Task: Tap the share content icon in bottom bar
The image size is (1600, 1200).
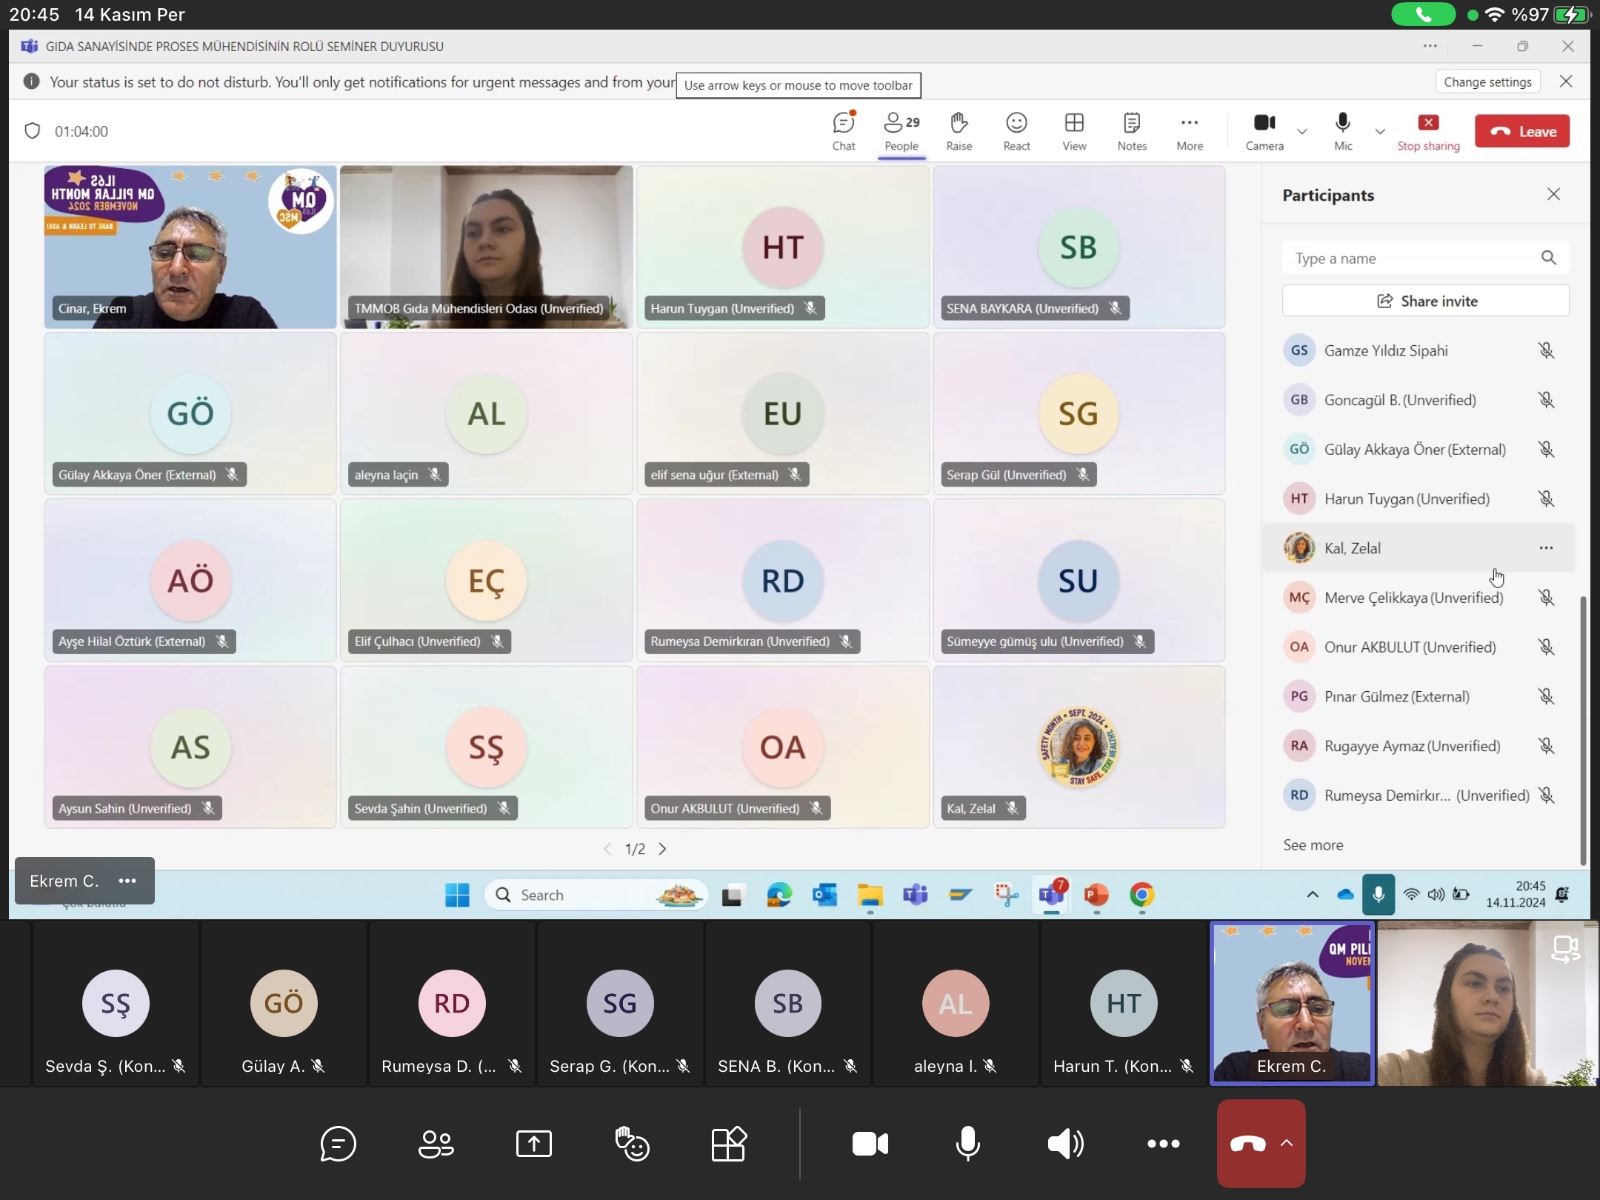Action: (x=534, y=1143)
